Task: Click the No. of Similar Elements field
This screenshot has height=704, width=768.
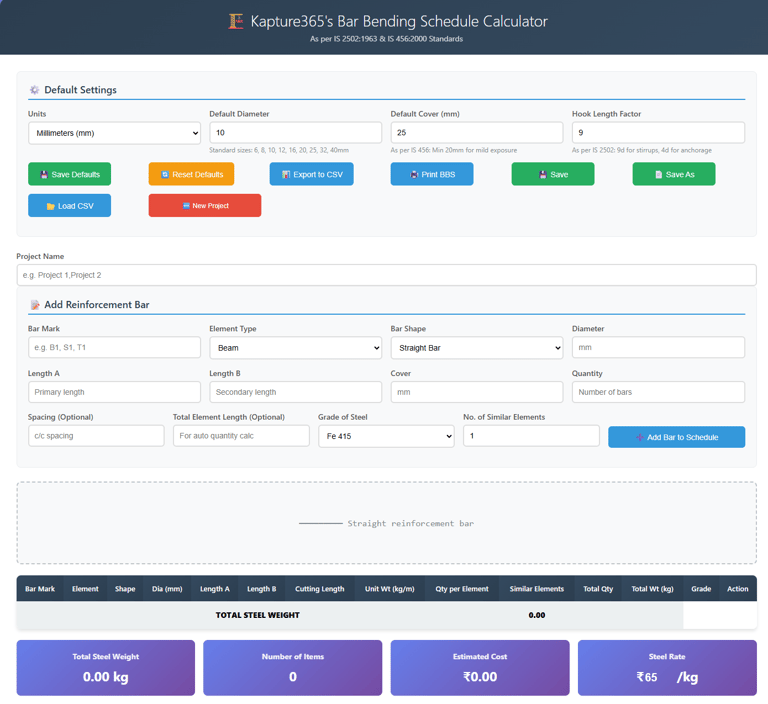Action: 531,436
